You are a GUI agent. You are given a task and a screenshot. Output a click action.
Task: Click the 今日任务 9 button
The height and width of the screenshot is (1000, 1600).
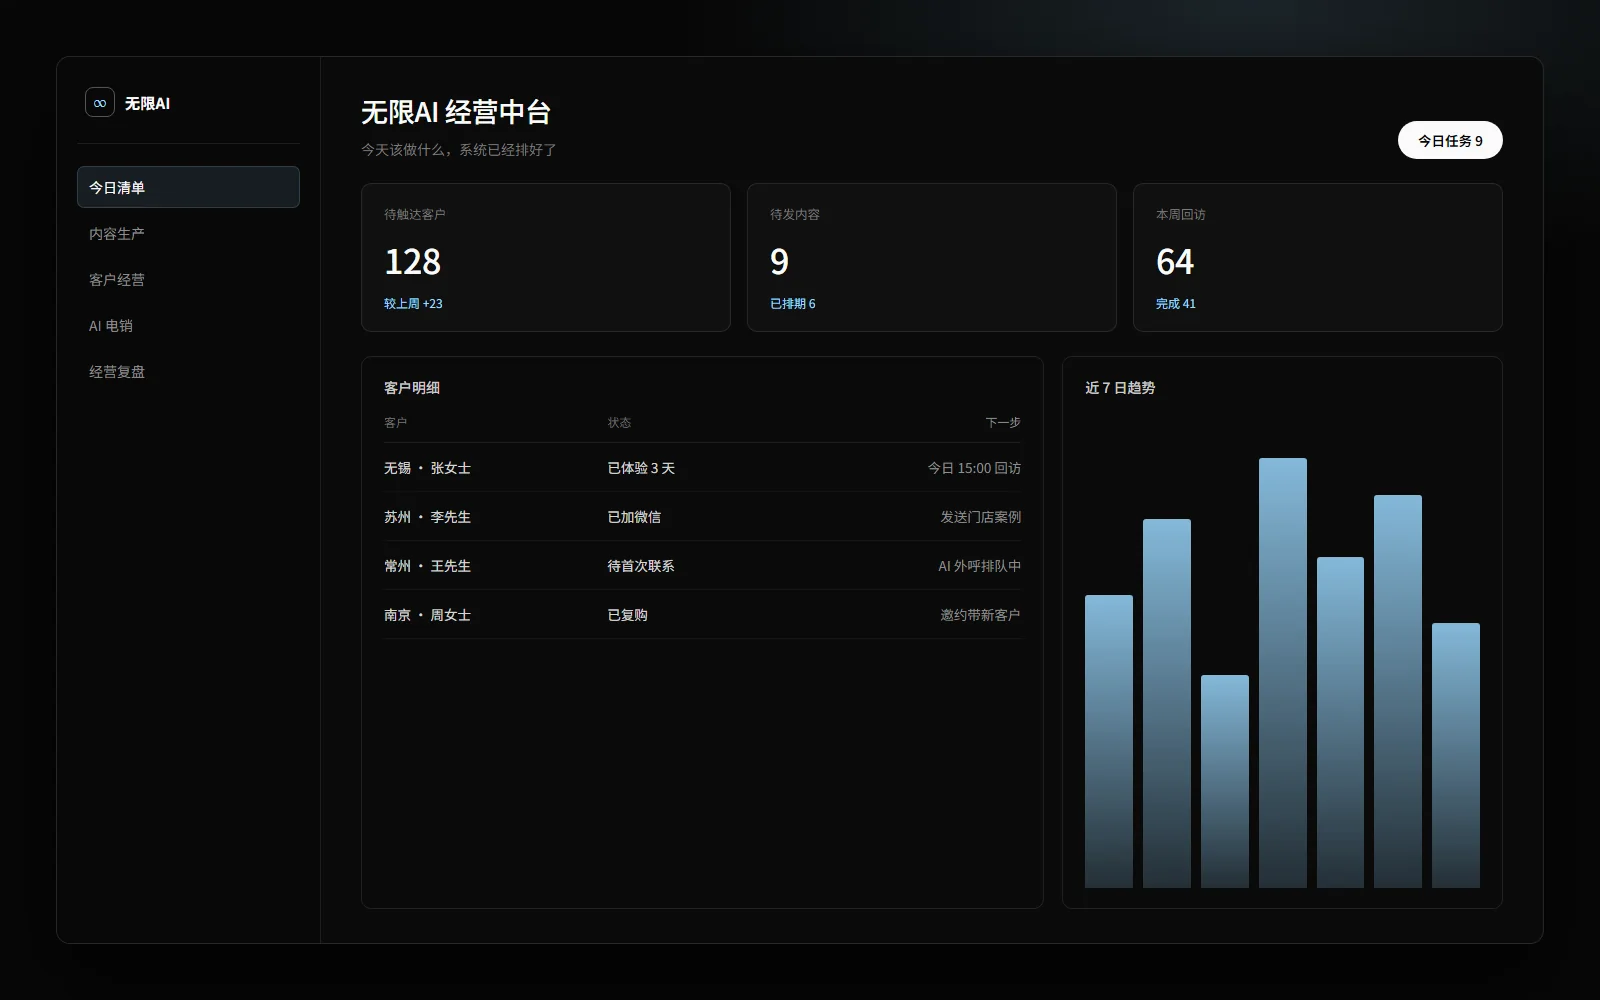1450,140
